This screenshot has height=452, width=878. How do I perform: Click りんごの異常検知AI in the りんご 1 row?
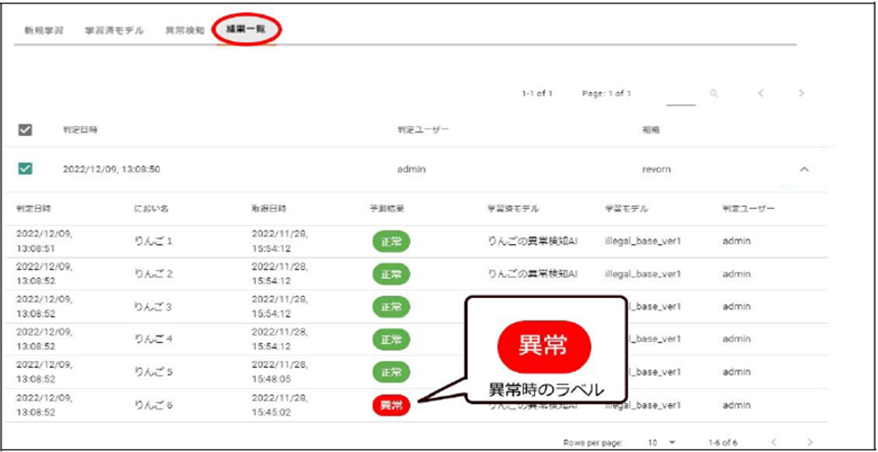(x=533, y=241)
